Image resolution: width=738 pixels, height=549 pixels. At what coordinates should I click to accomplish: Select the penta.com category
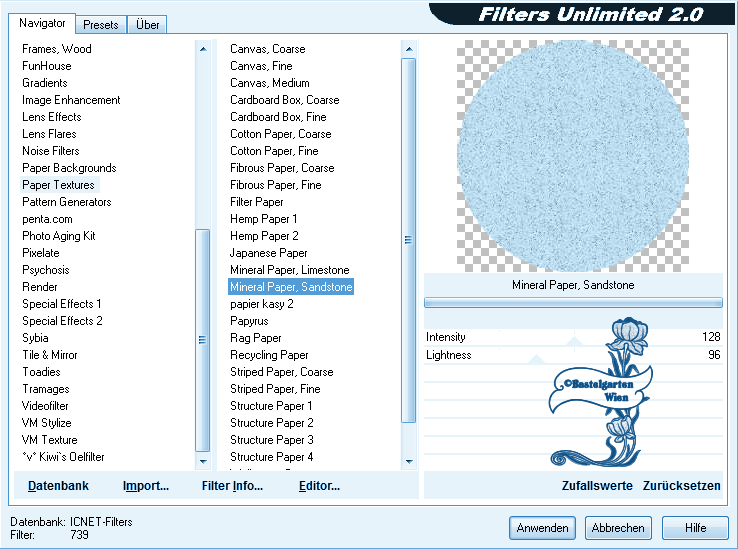pyautogui.click(x=47, y=219)
